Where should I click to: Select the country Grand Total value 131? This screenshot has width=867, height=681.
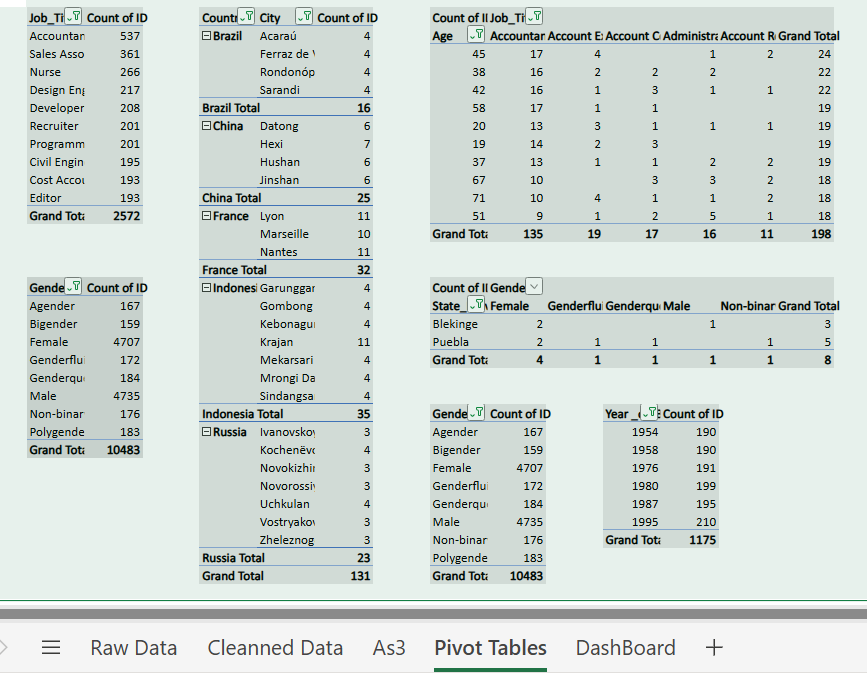point(344,576)
